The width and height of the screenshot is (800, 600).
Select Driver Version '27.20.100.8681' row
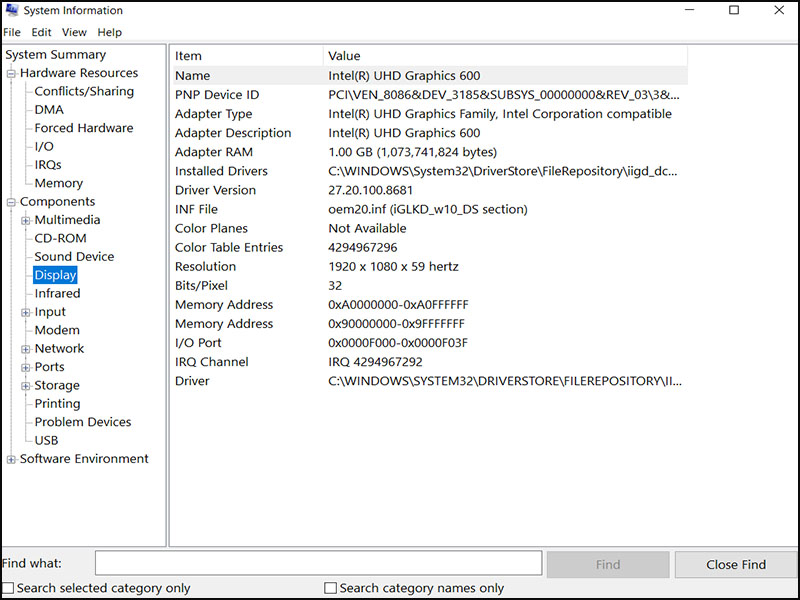tap(430, 190)
